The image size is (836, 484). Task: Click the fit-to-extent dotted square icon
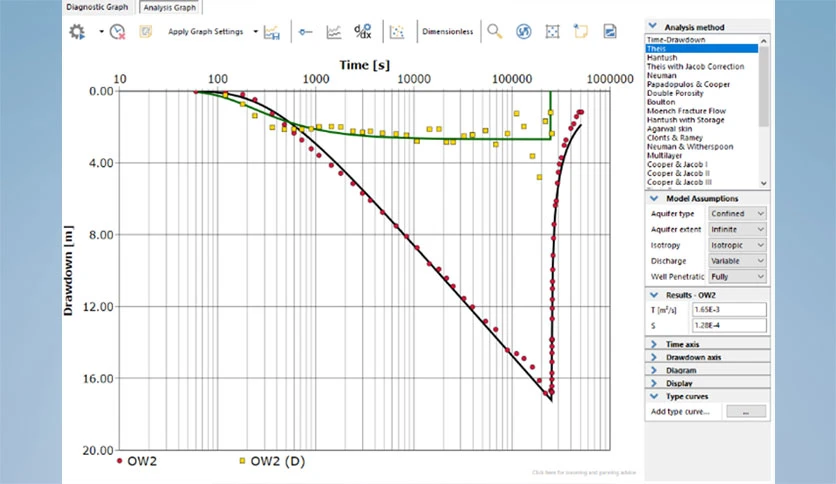(552, 32)
